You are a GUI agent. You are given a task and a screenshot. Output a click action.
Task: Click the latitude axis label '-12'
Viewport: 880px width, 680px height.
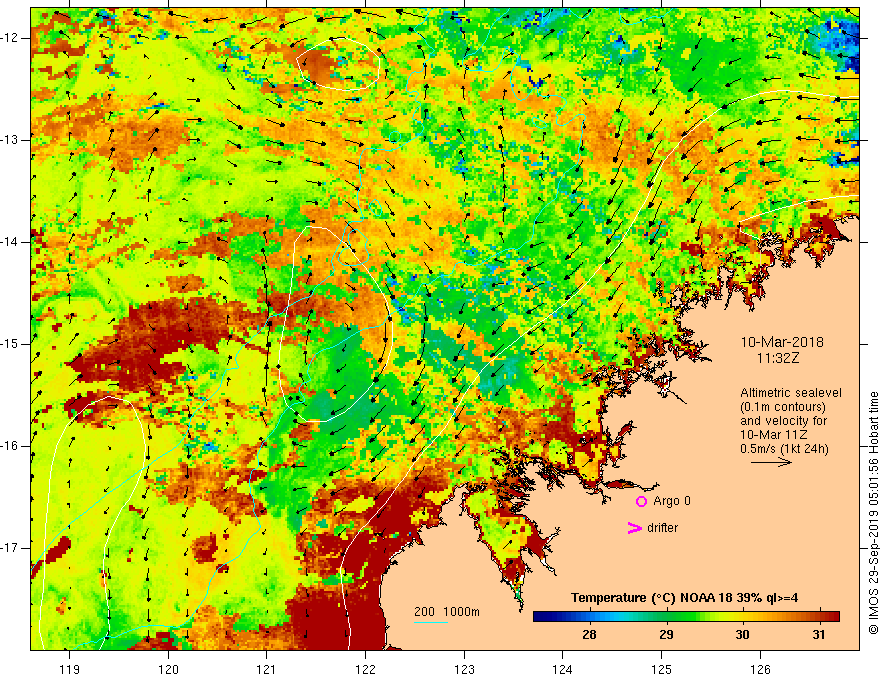coord(10,38)
